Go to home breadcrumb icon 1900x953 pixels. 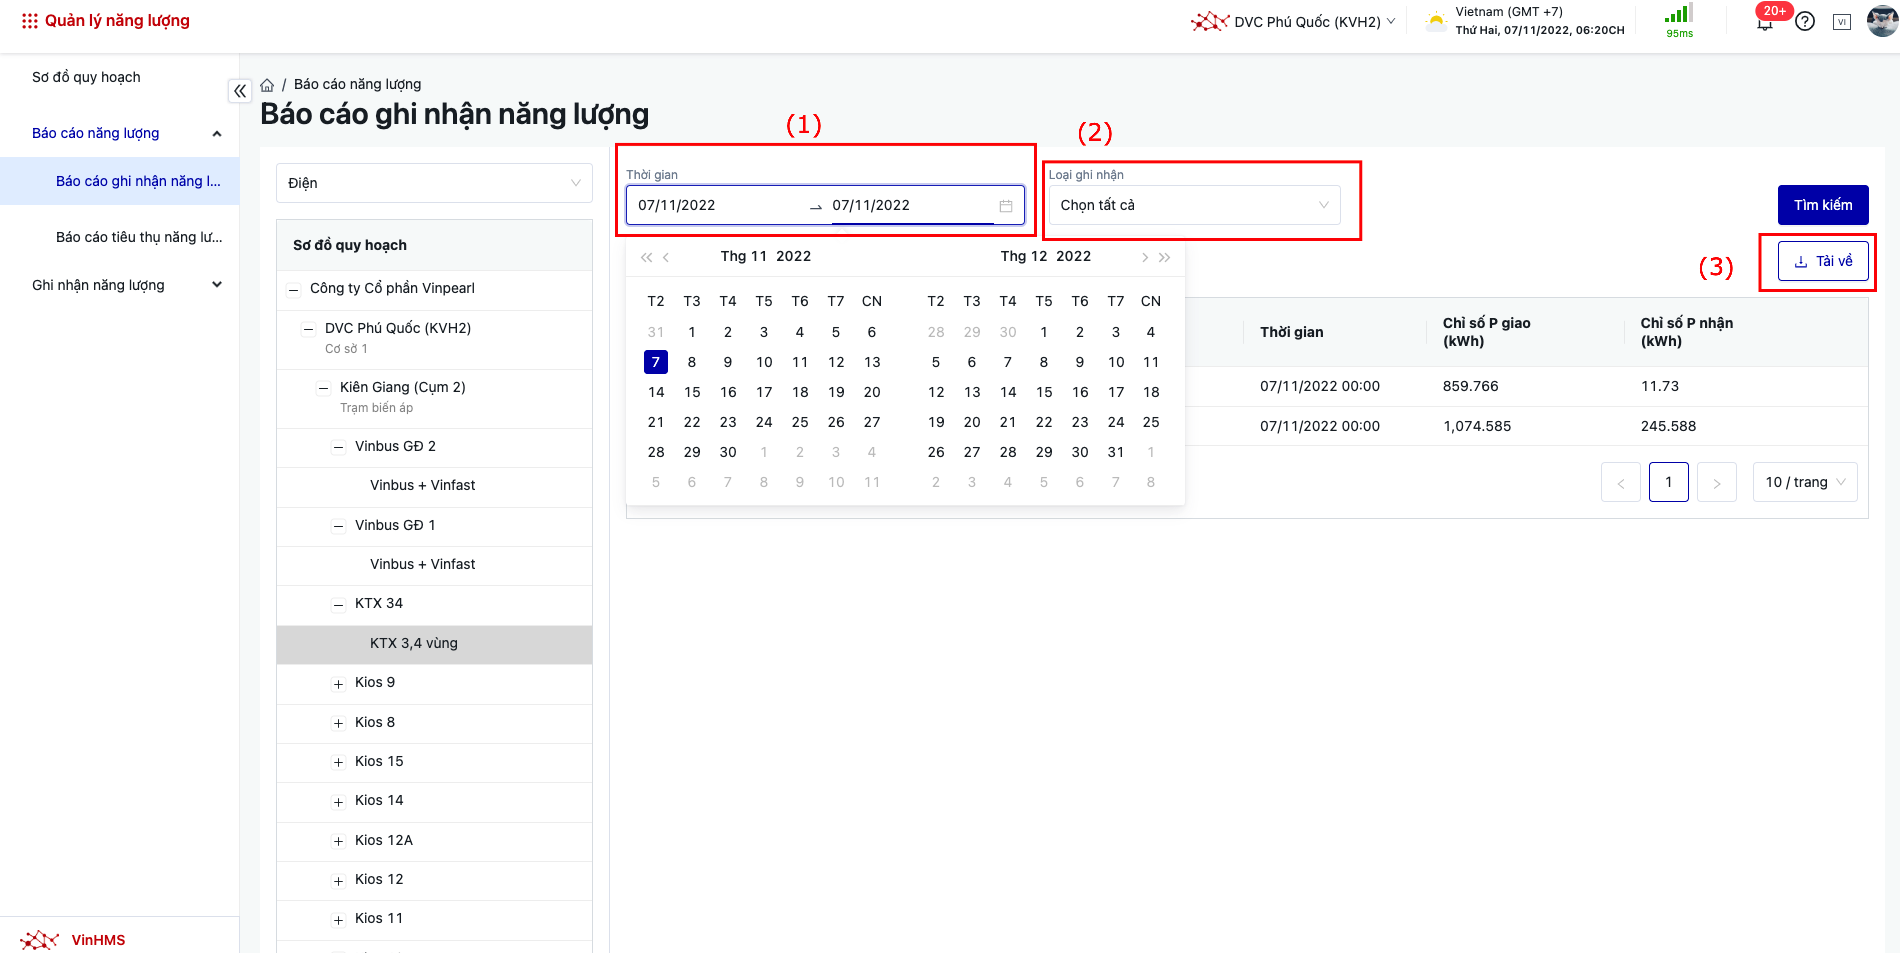pyautogui.click(x=267, y=85)
